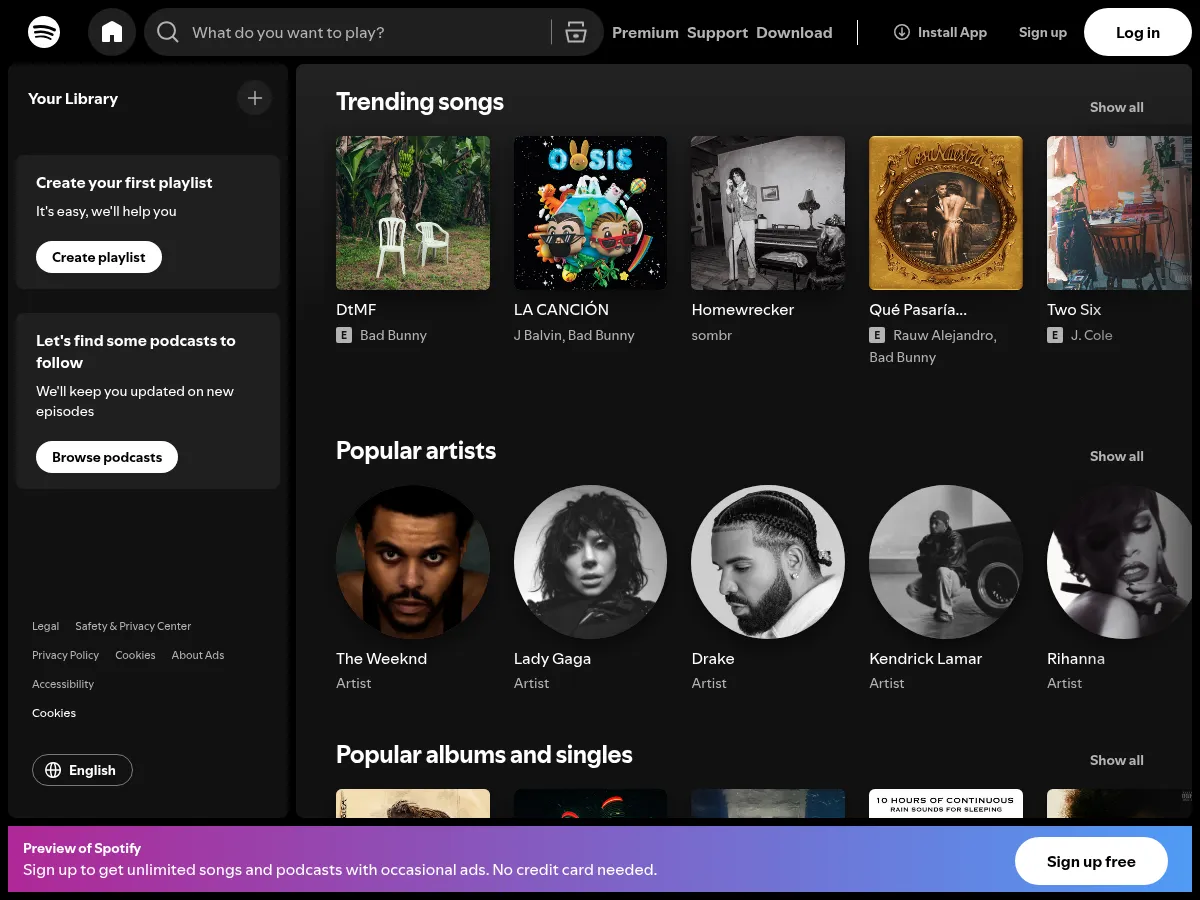Select the Home icon
Screen dimensions: 1200x900
pos(112,31)
